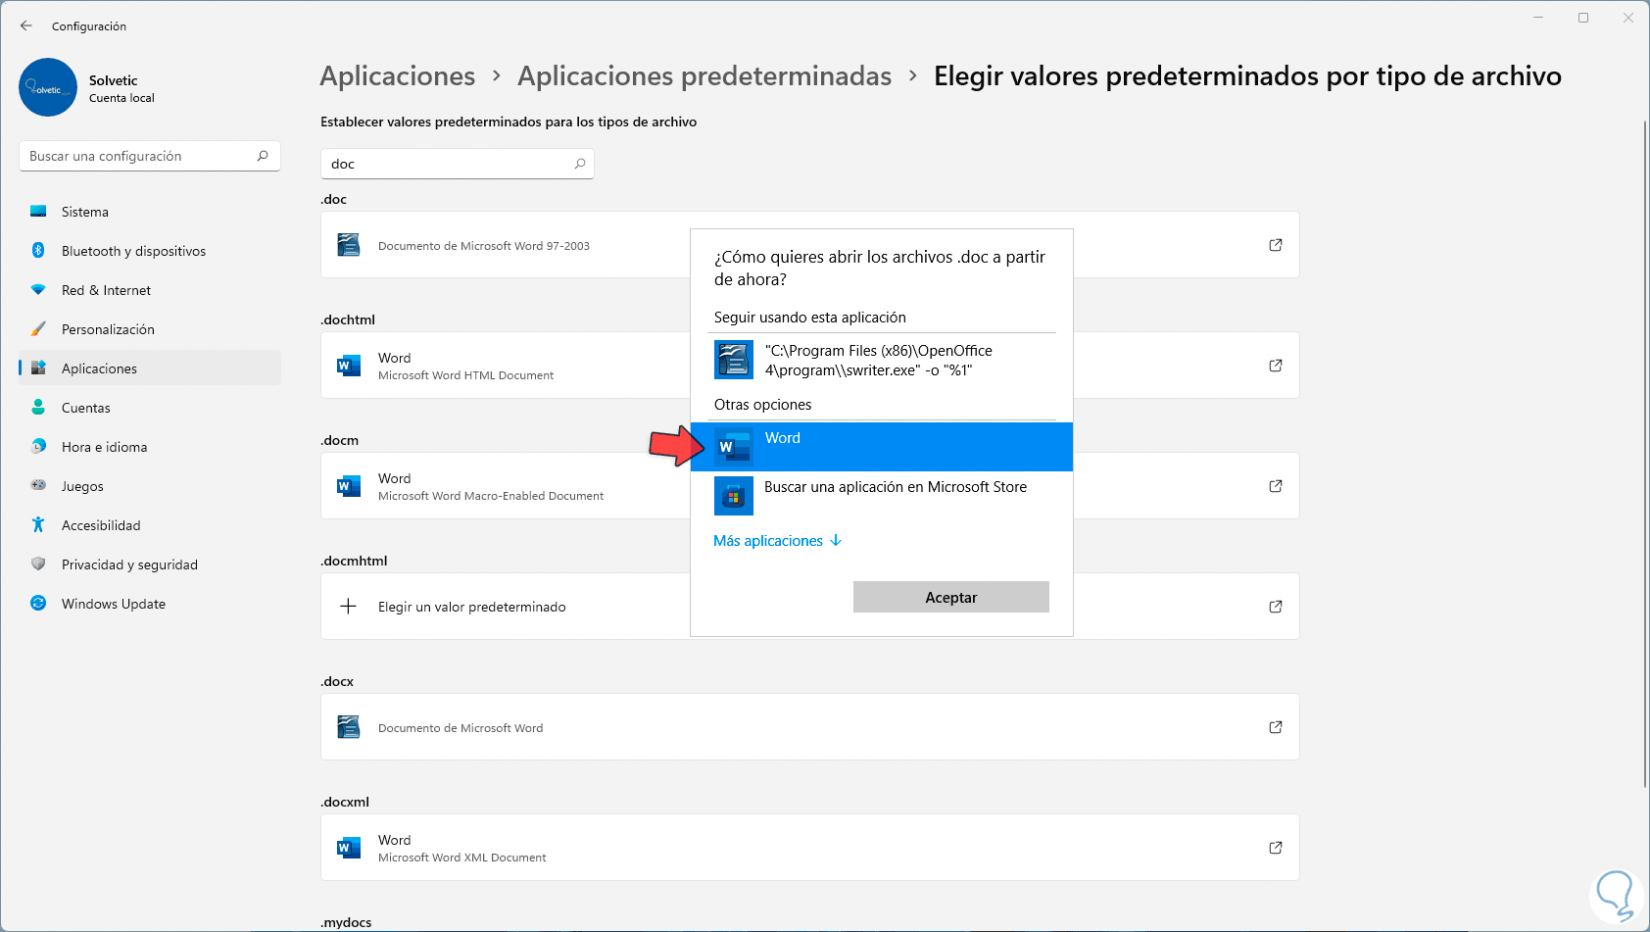The image size is (1650, 932).
Task: Open Windows Update settings
Action: [150, 603]
